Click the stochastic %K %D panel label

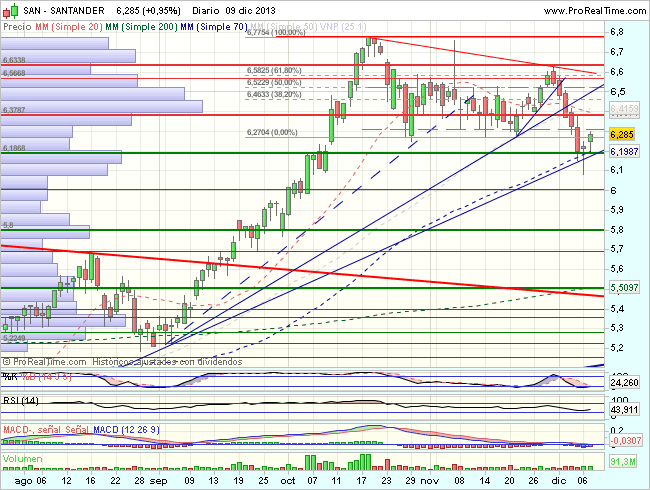(x=37, y=377)
